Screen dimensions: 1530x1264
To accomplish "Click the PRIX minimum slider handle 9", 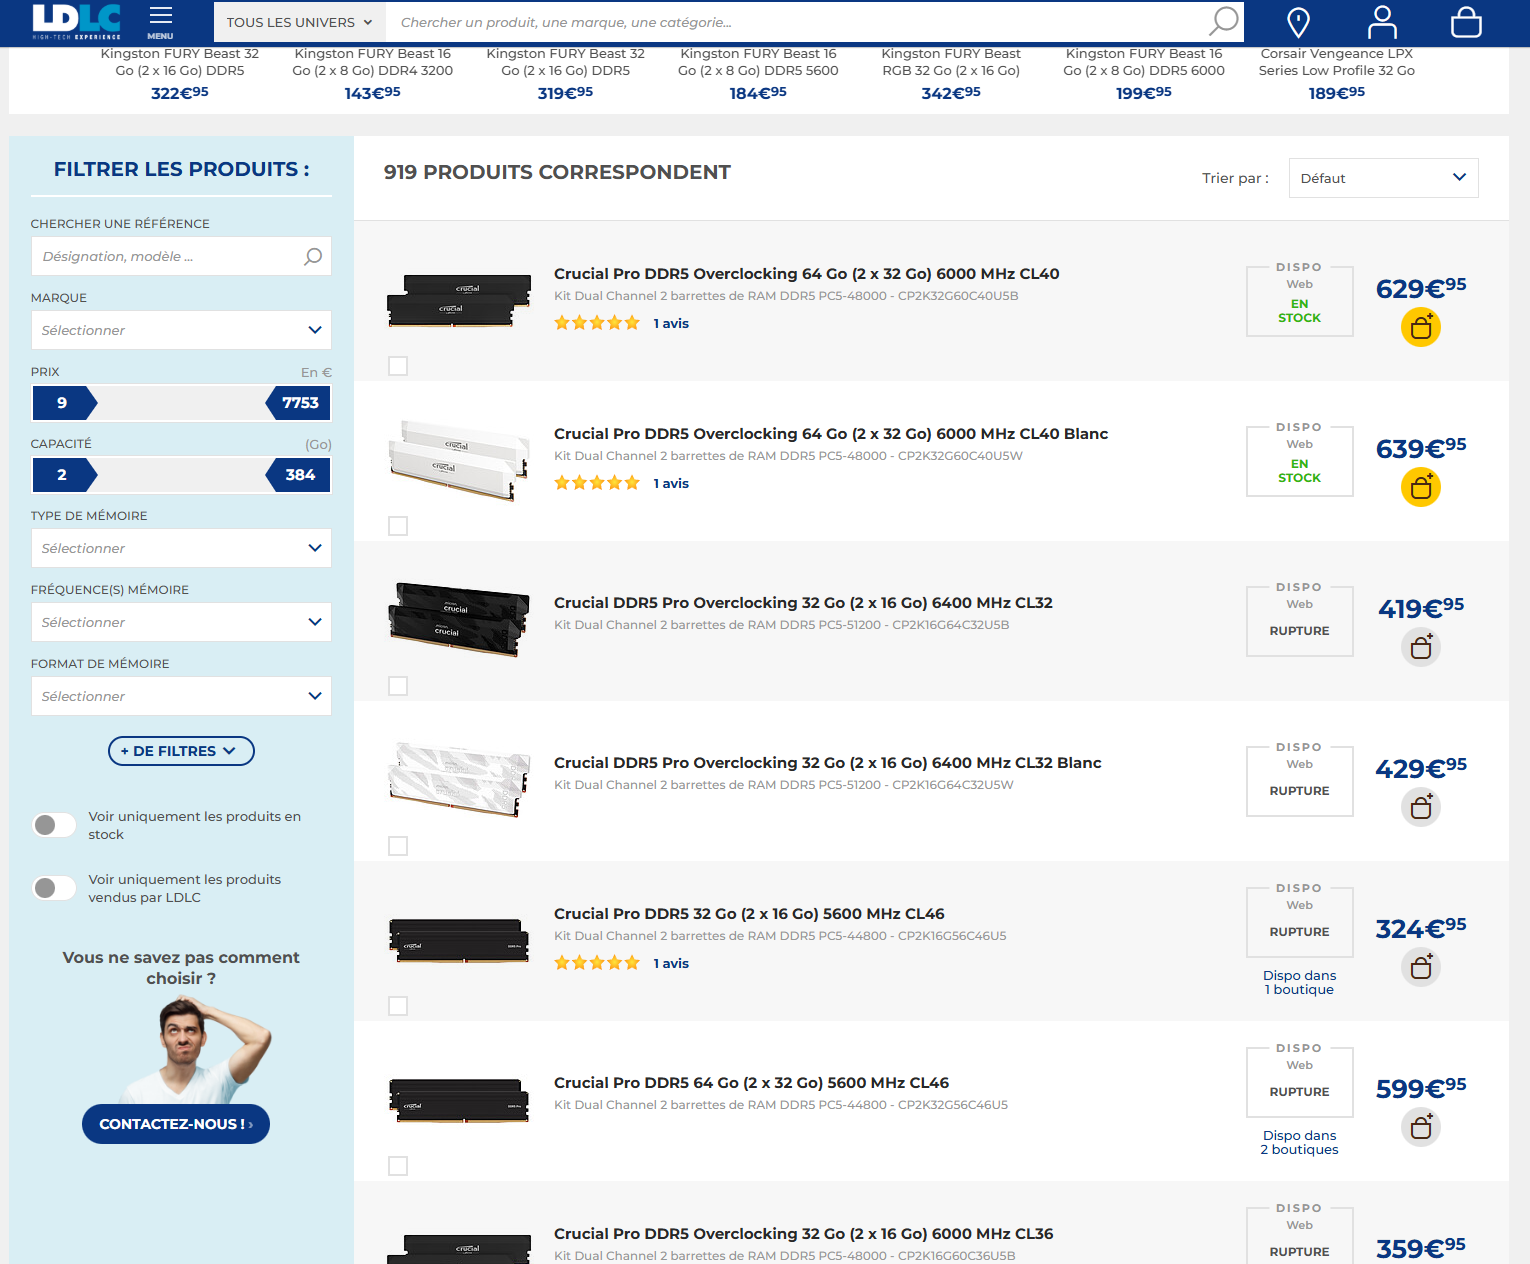I will [63, 403].
